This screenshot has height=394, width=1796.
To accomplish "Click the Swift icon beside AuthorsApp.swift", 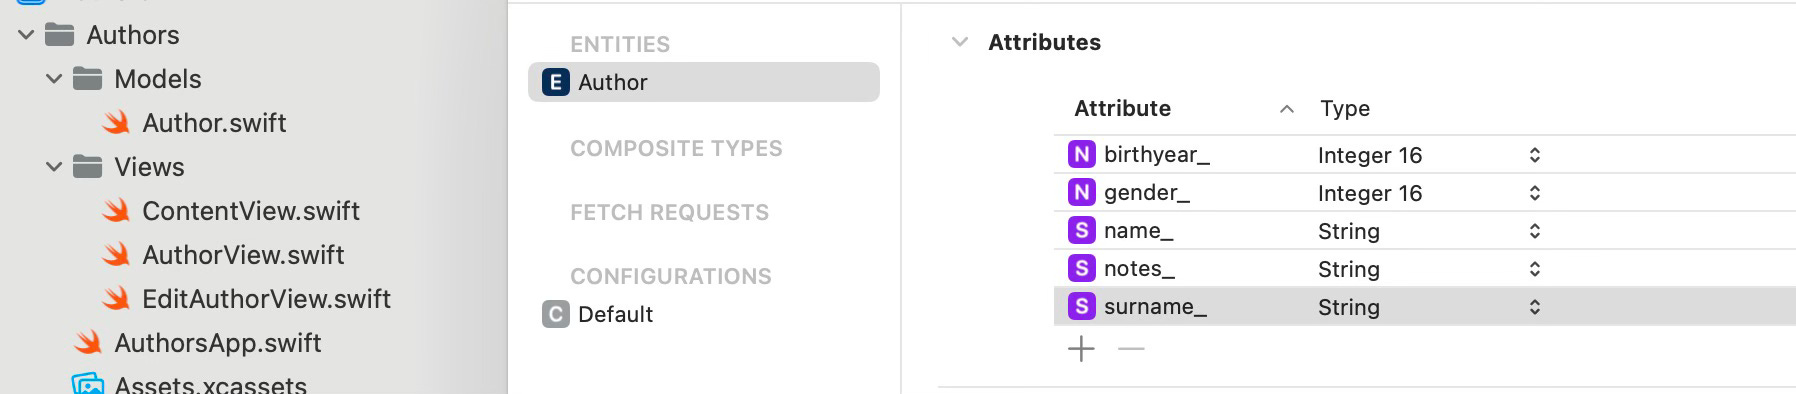I will (89, 343).
